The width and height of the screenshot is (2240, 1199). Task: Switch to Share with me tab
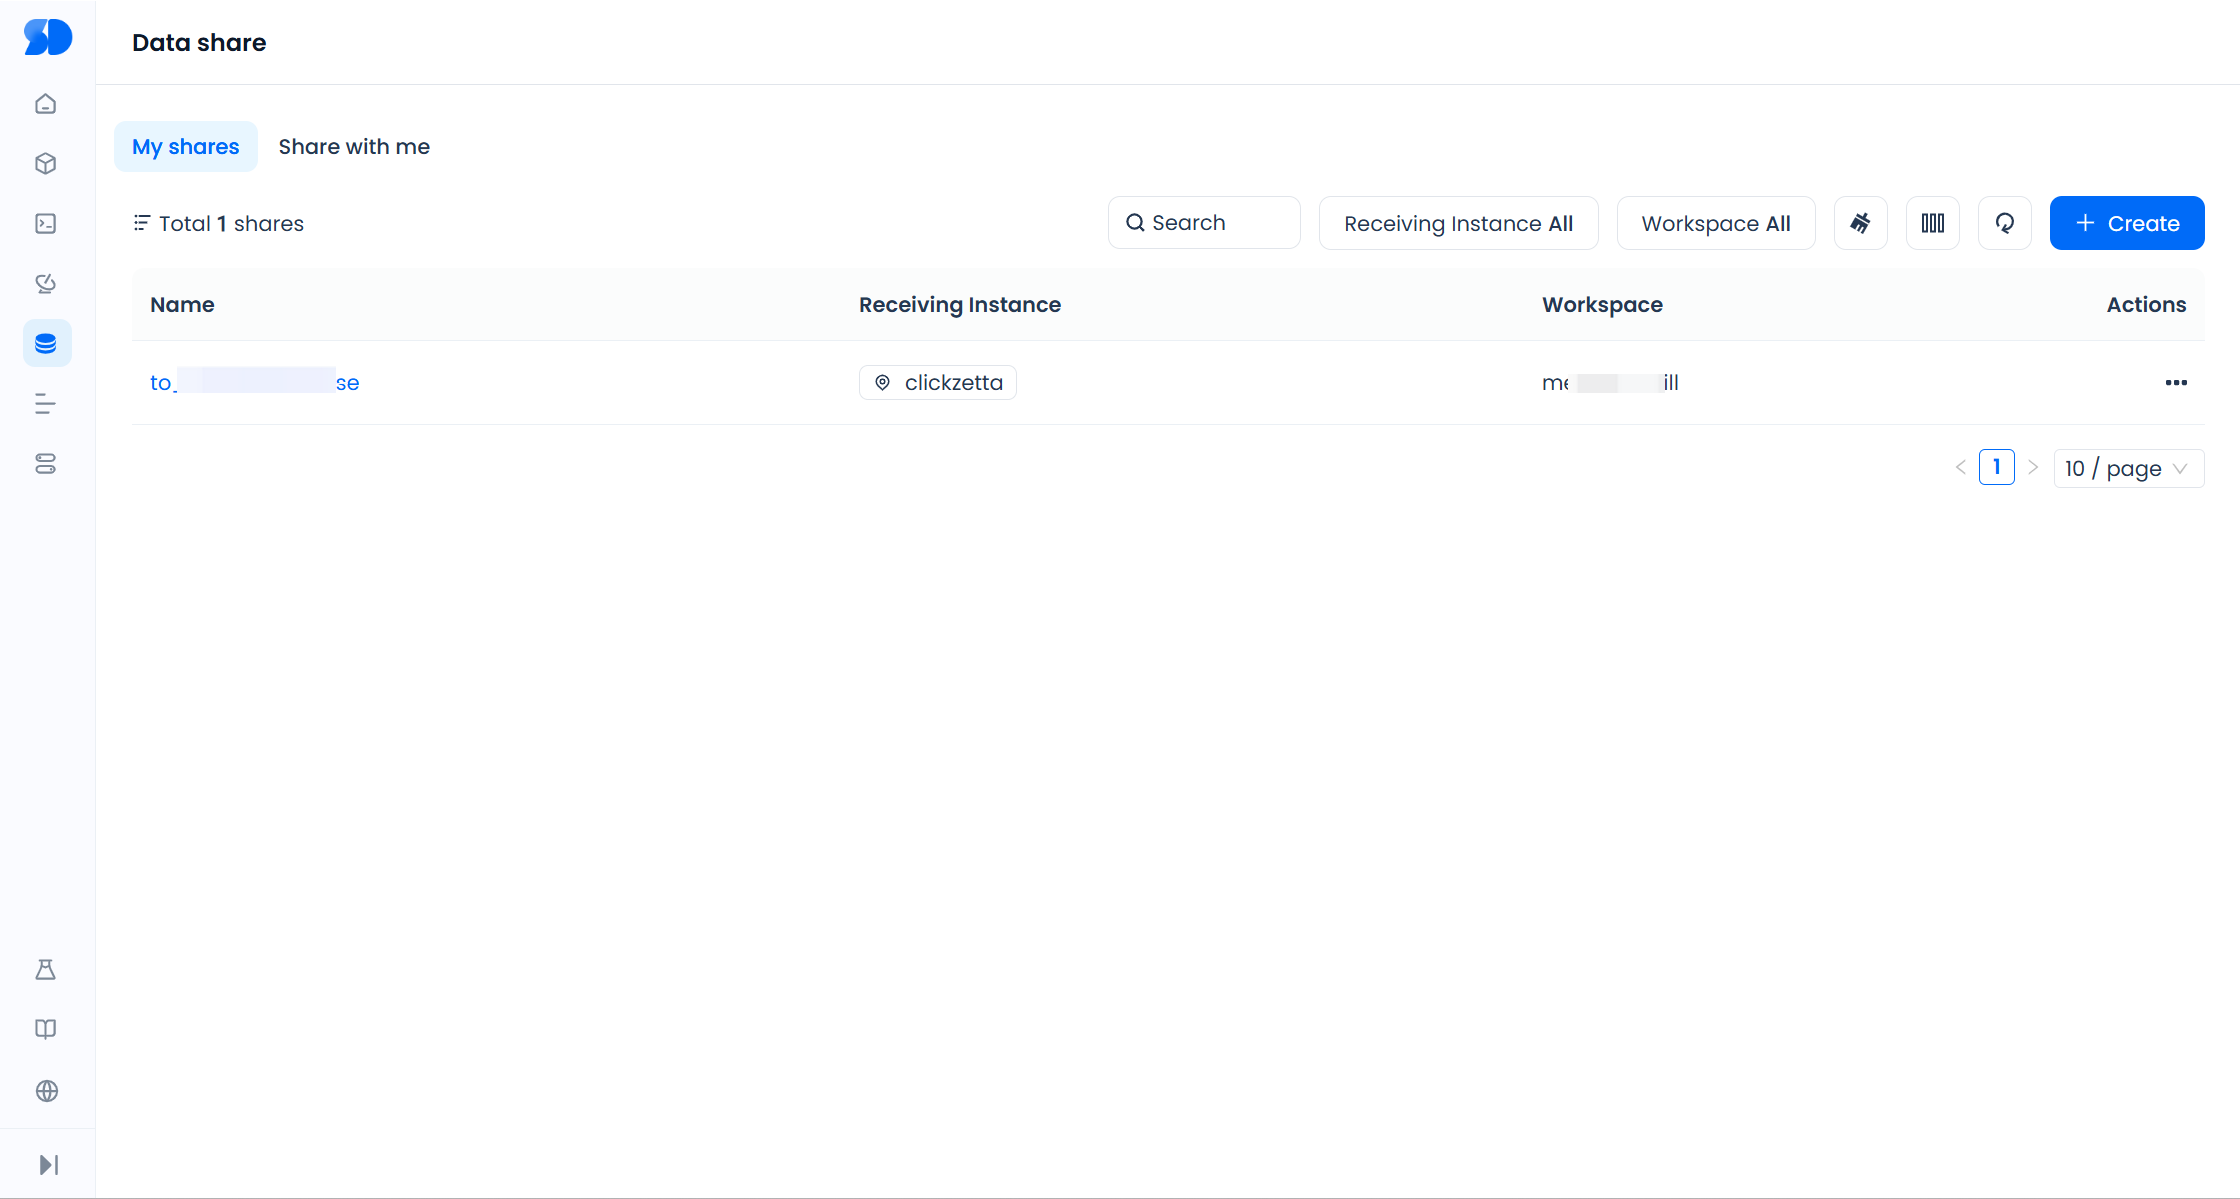pos(354,147)
